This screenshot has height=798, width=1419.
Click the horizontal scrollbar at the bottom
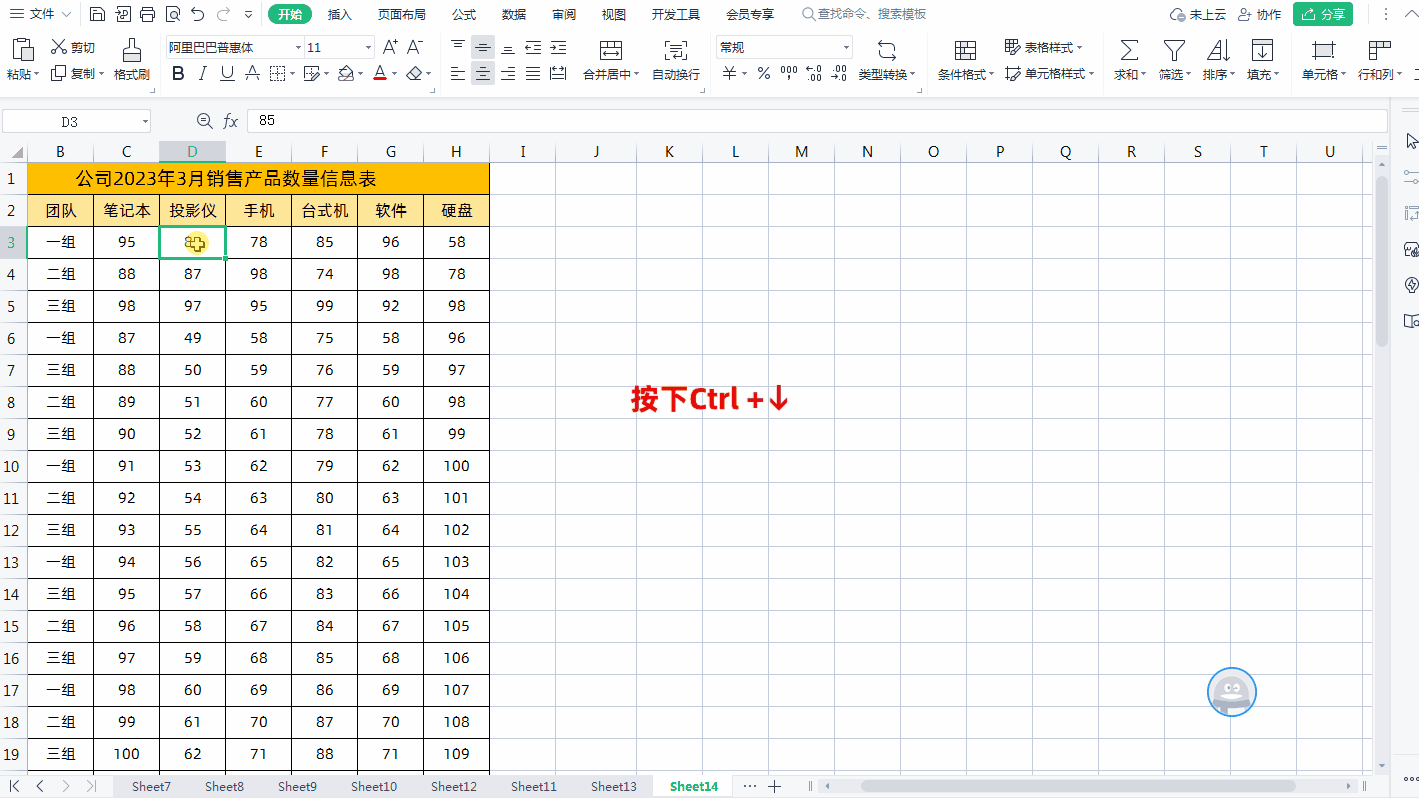(x=1077, y=787)
